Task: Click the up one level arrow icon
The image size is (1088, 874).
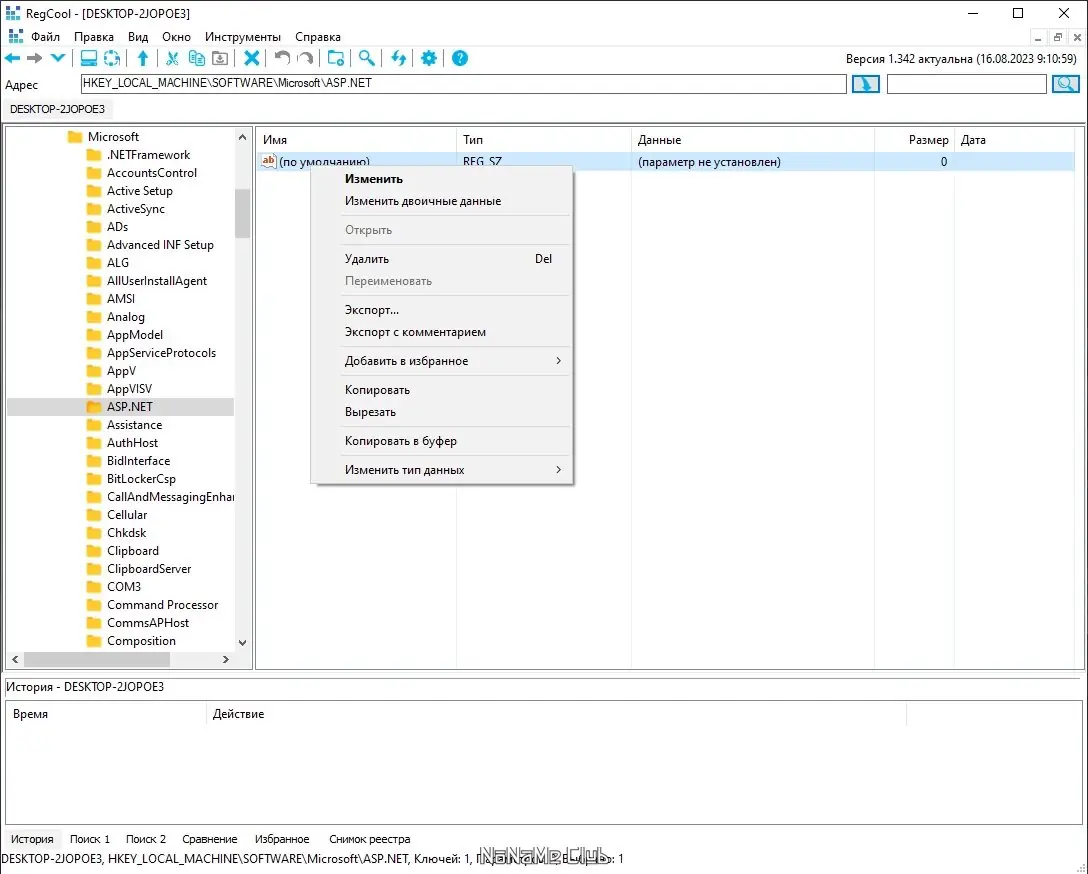Action: [x=143, y=59]
